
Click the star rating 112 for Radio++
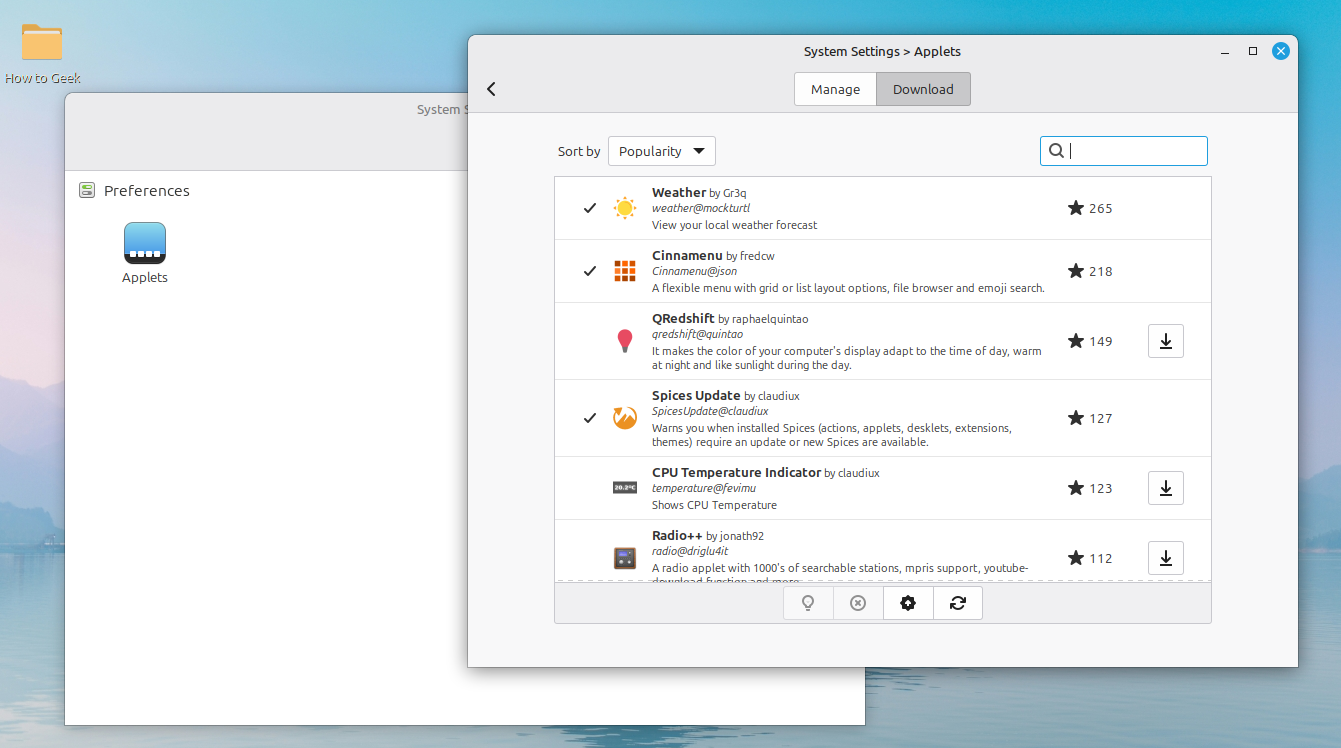pyautogui.click(x=1090, y=558)
